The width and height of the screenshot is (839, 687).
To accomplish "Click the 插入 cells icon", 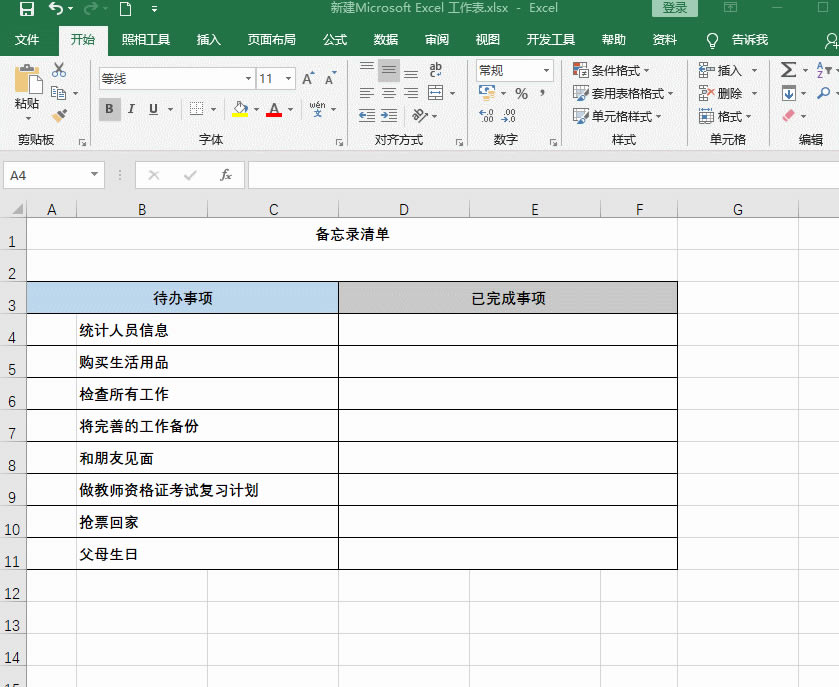I will (x=705, y=70).
